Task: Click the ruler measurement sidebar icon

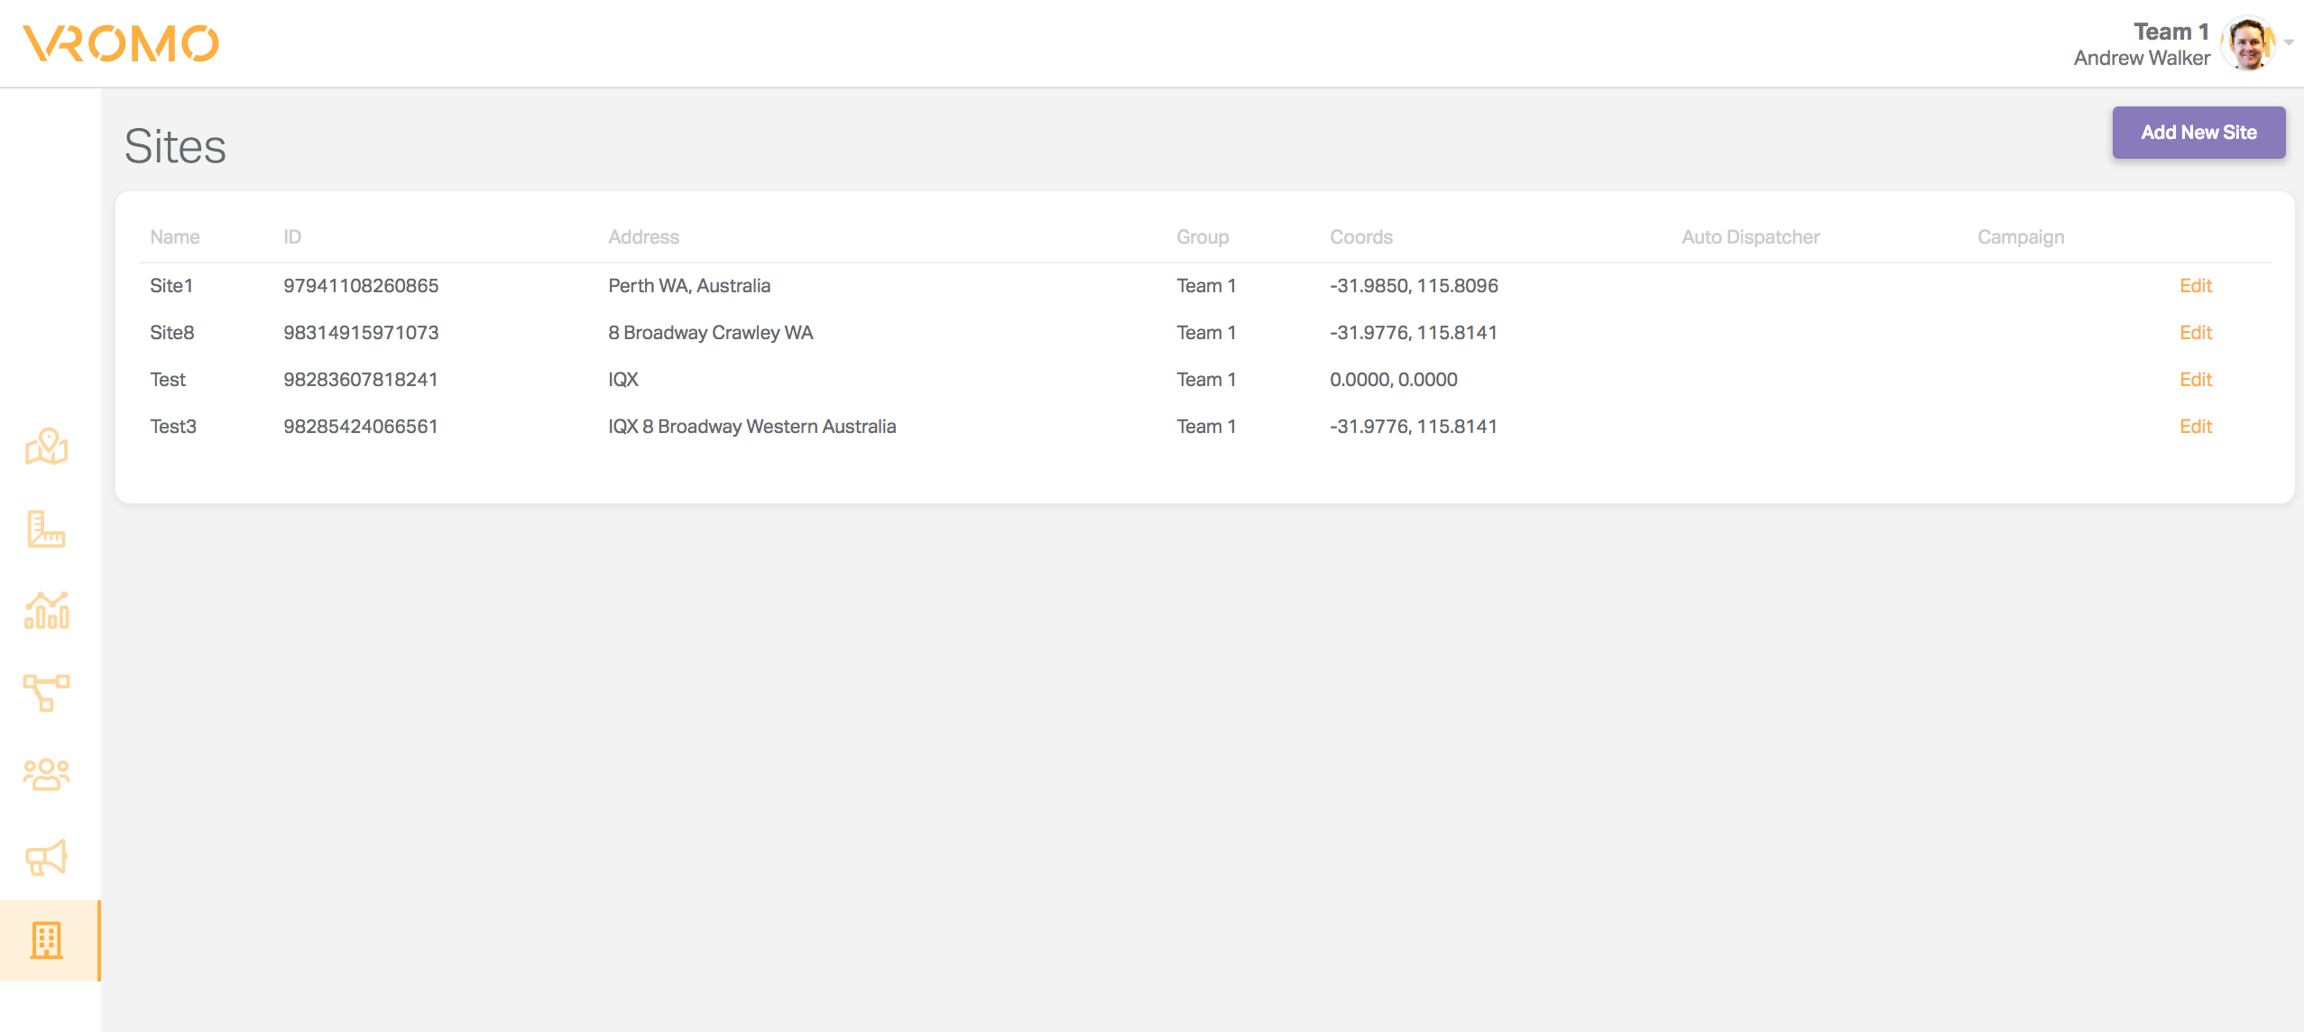Action: [x=46, y=529]
